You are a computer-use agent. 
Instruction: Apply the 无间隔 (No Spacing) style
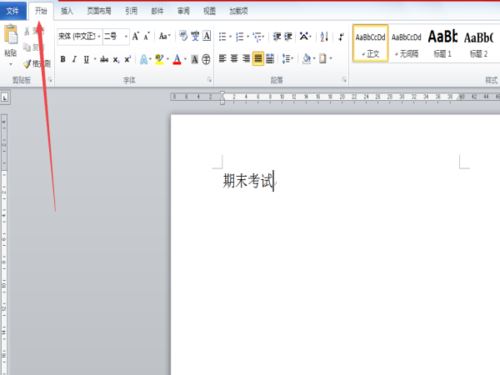pos(406,43)
